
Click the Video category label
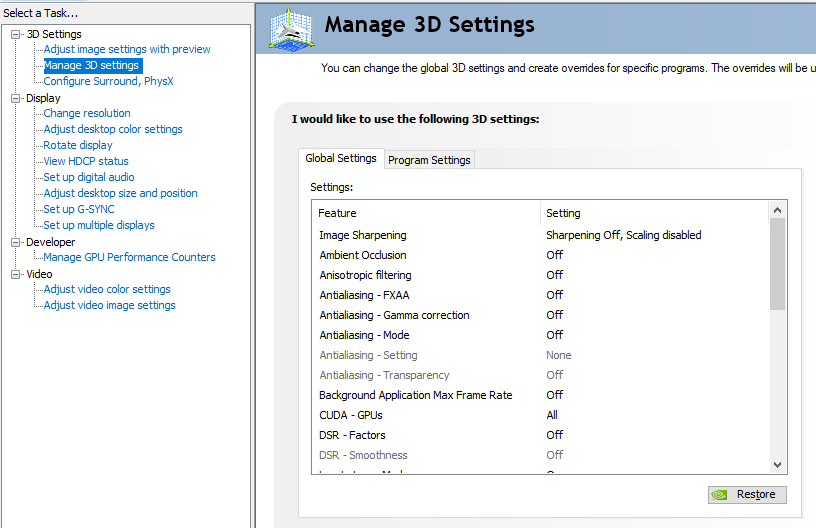click(x=39, y=274)
